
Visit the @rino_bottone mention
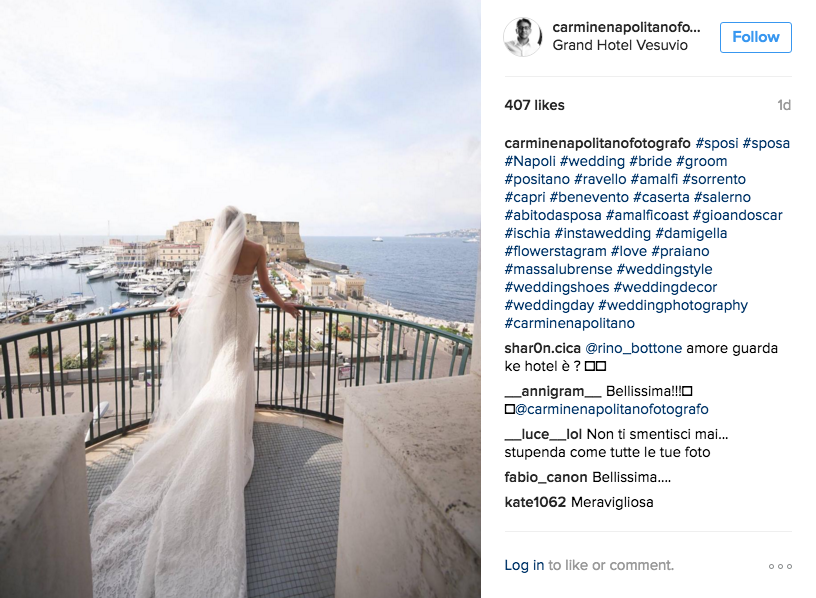(633, 348)
